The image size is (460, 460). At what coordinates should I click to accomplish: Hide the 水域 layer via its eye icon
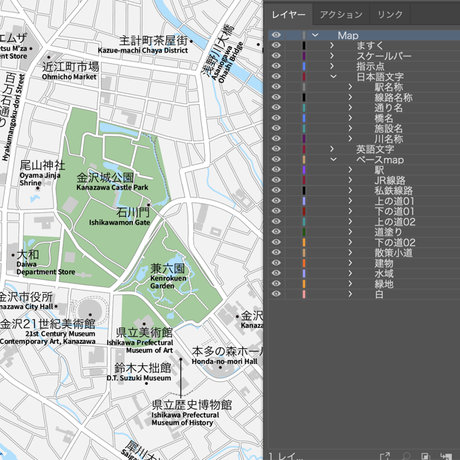coord(276,273)
